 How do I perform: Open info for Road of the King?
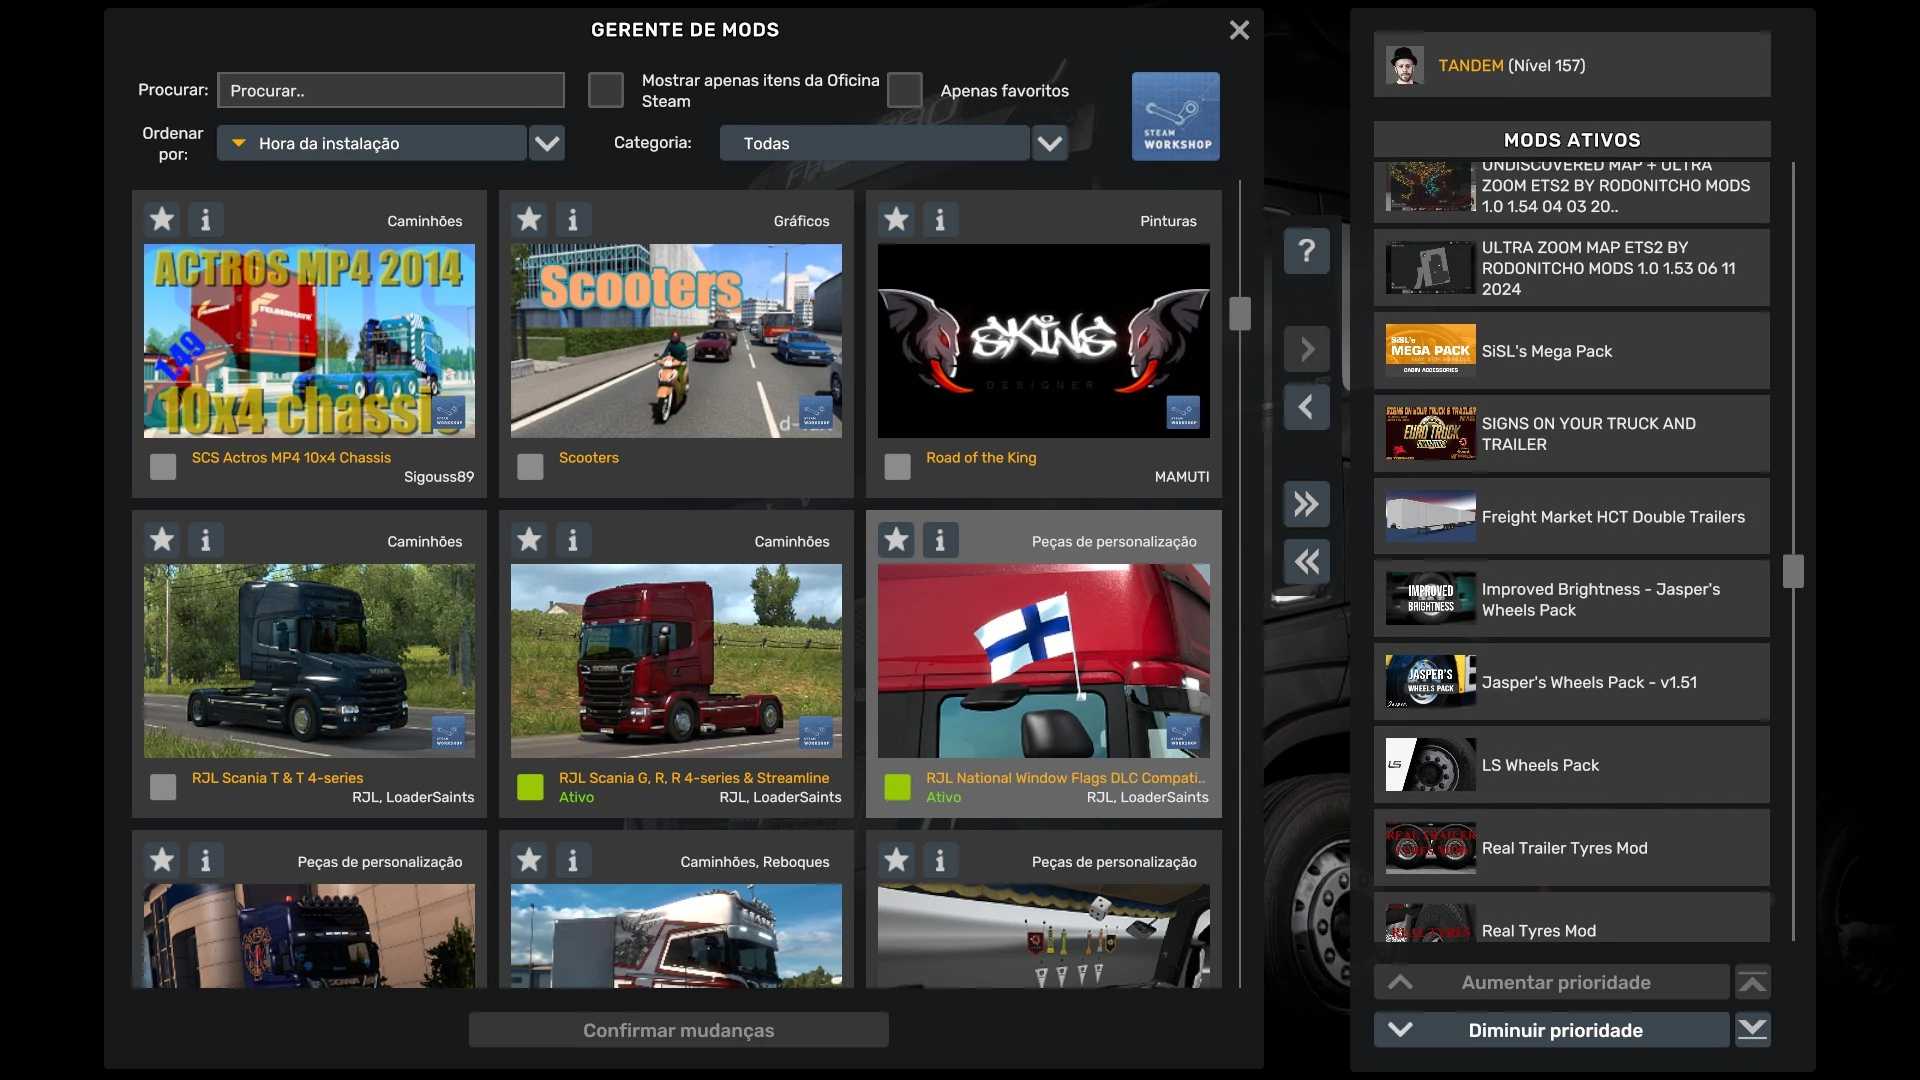pyautogui.click(x=939, y=219)
